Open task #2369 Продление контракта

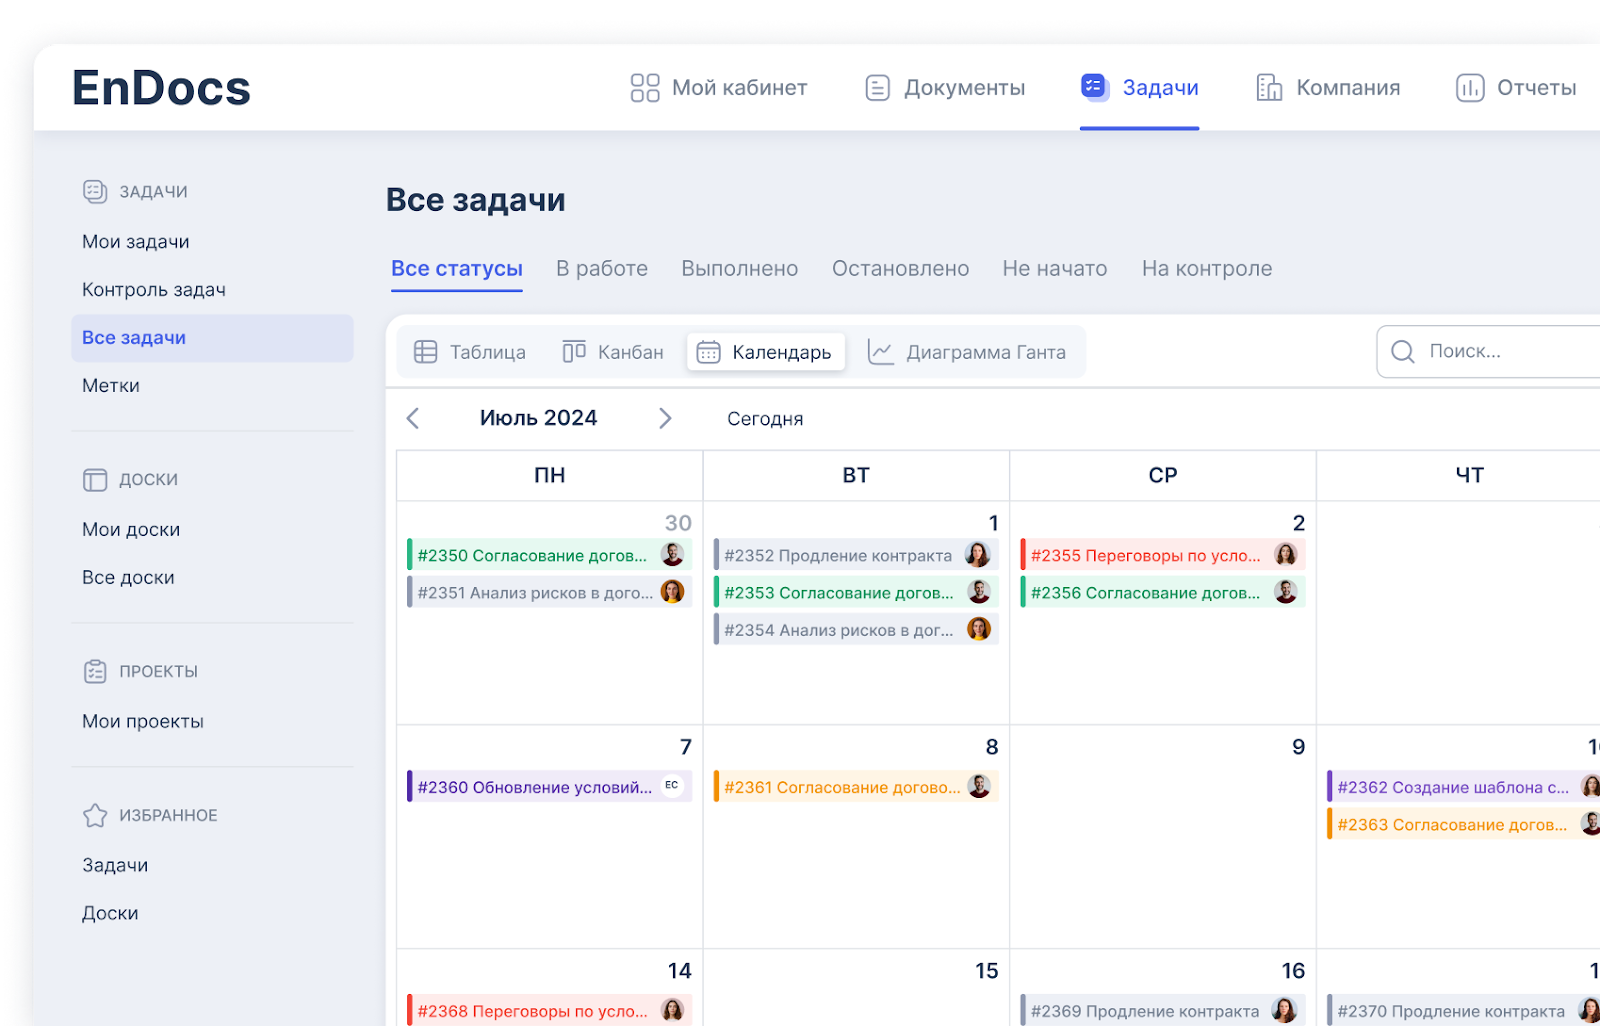[1162, 1010]
